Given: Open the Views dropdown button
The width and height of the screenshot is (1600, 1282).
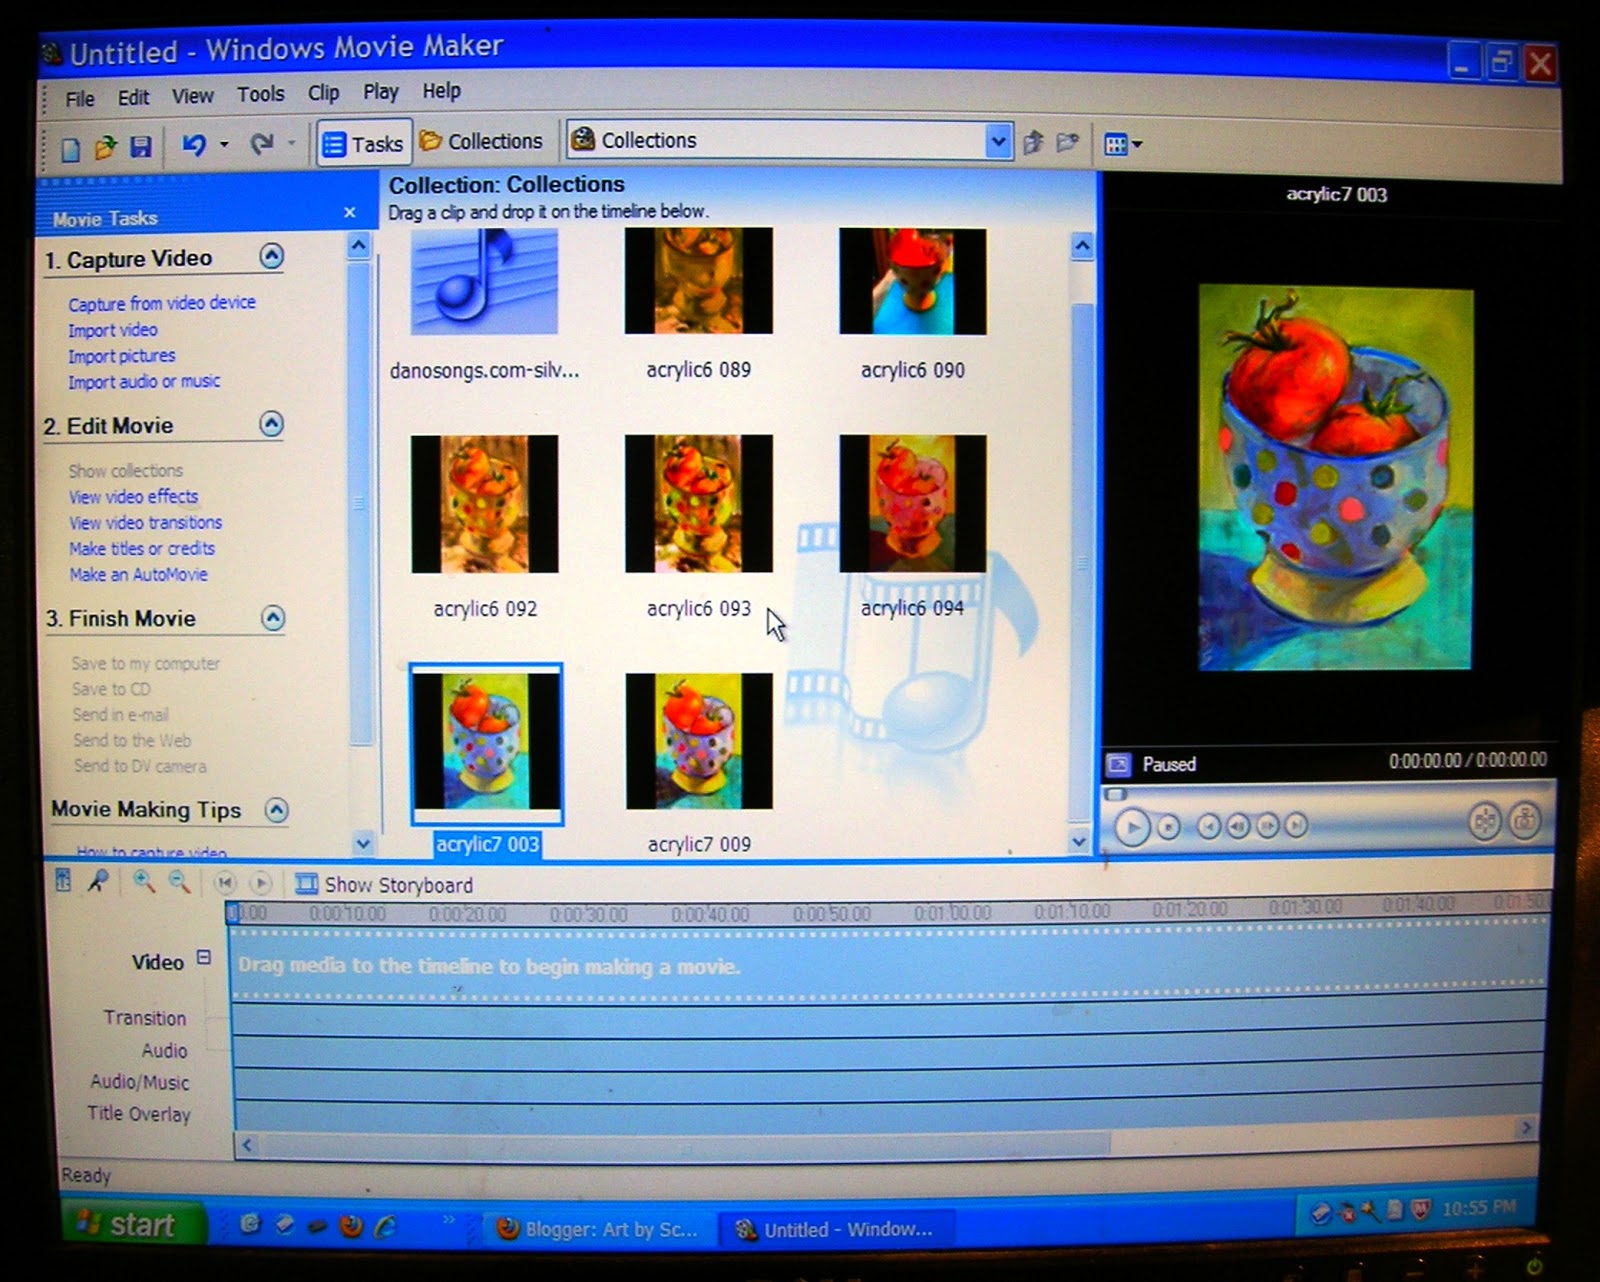Looking at the screenshot, I should tap(1122, 145).
